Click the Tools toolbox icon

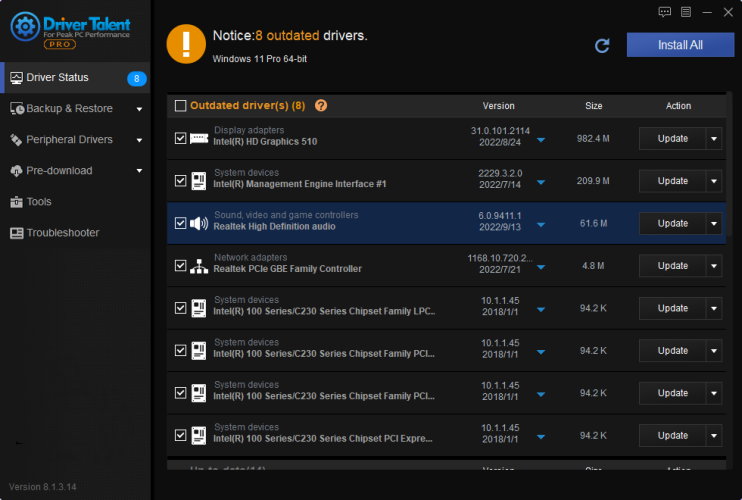click(16, 202)
